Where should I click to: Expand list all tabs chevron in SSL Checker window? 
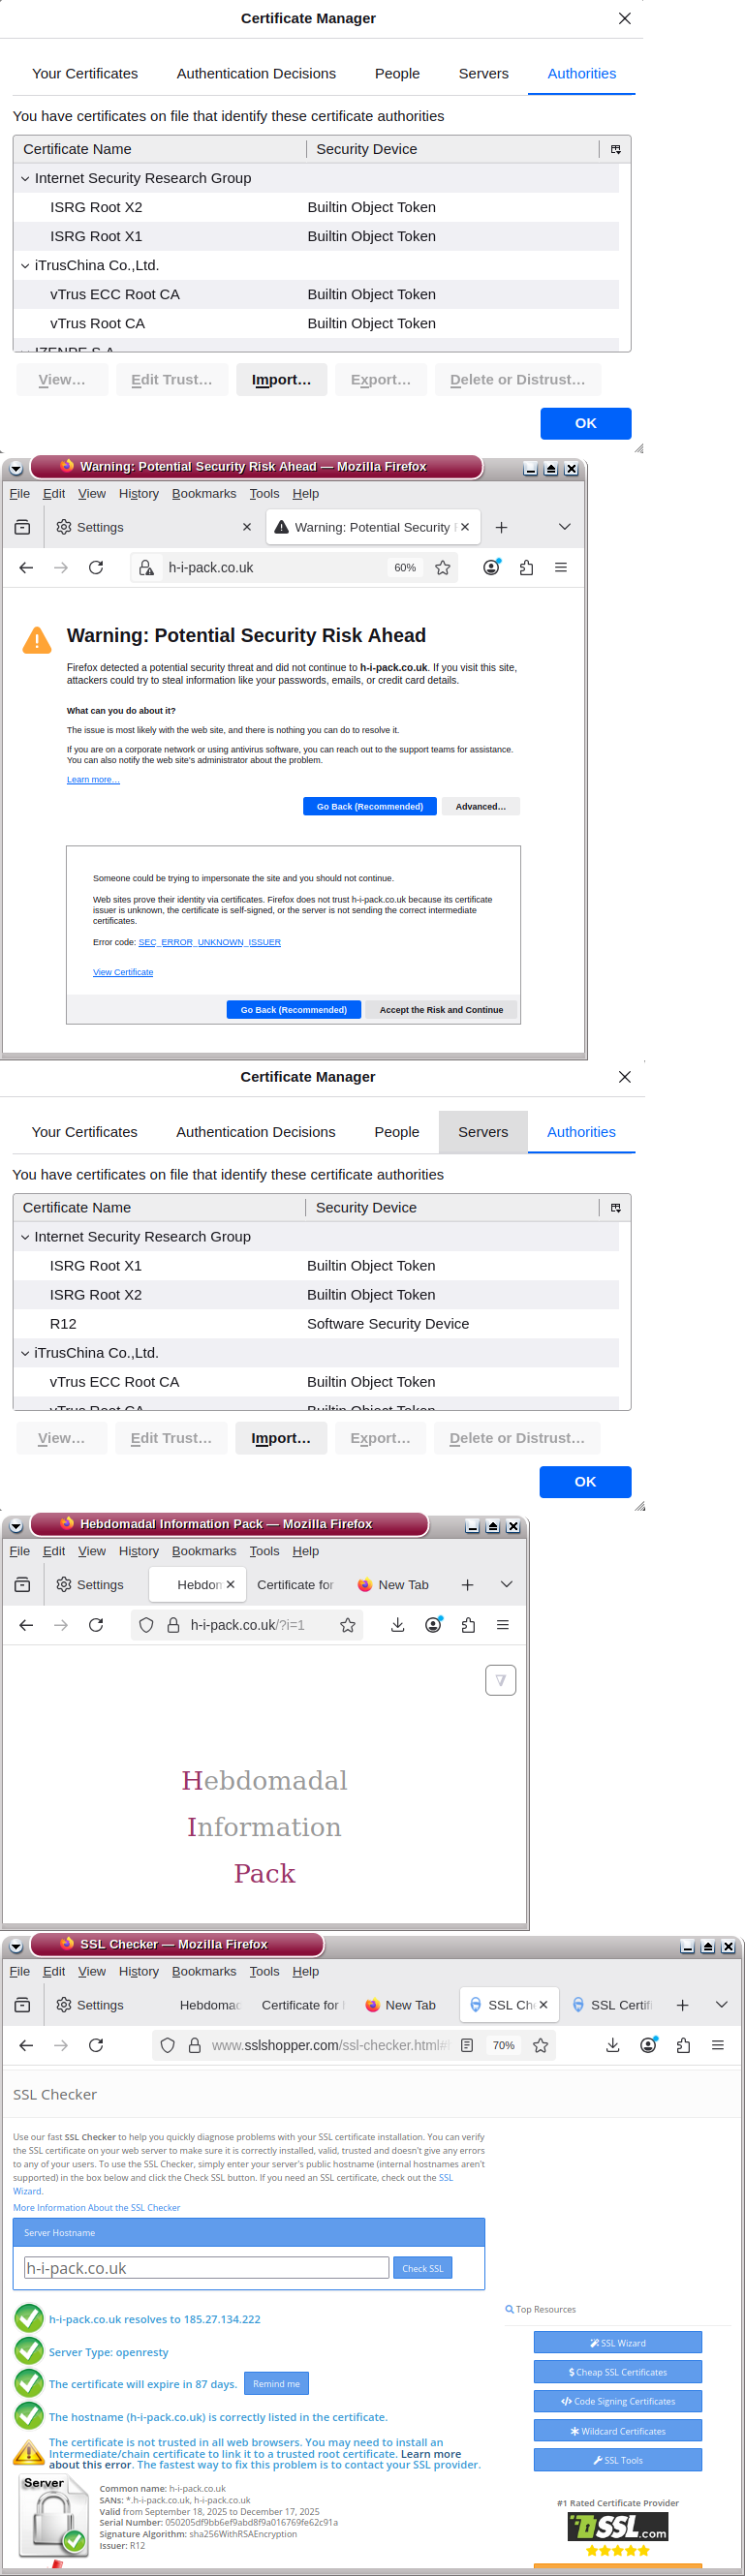pos(721,2005)
